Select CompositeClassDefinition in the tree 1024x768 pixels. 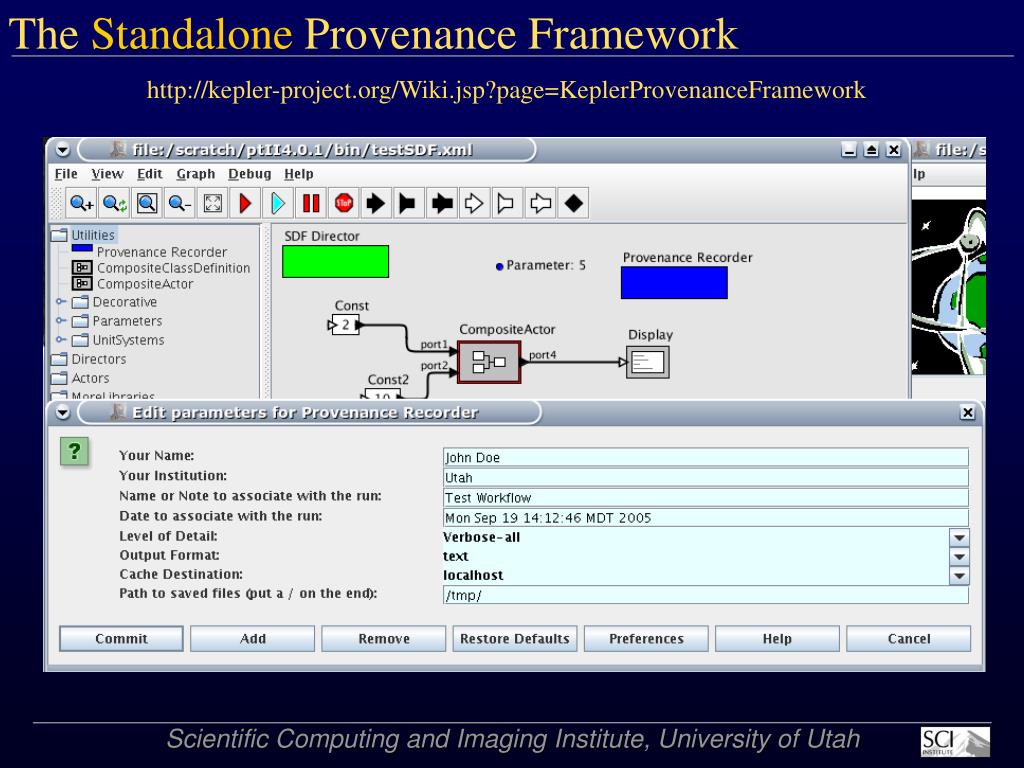[x=173, y=268]
